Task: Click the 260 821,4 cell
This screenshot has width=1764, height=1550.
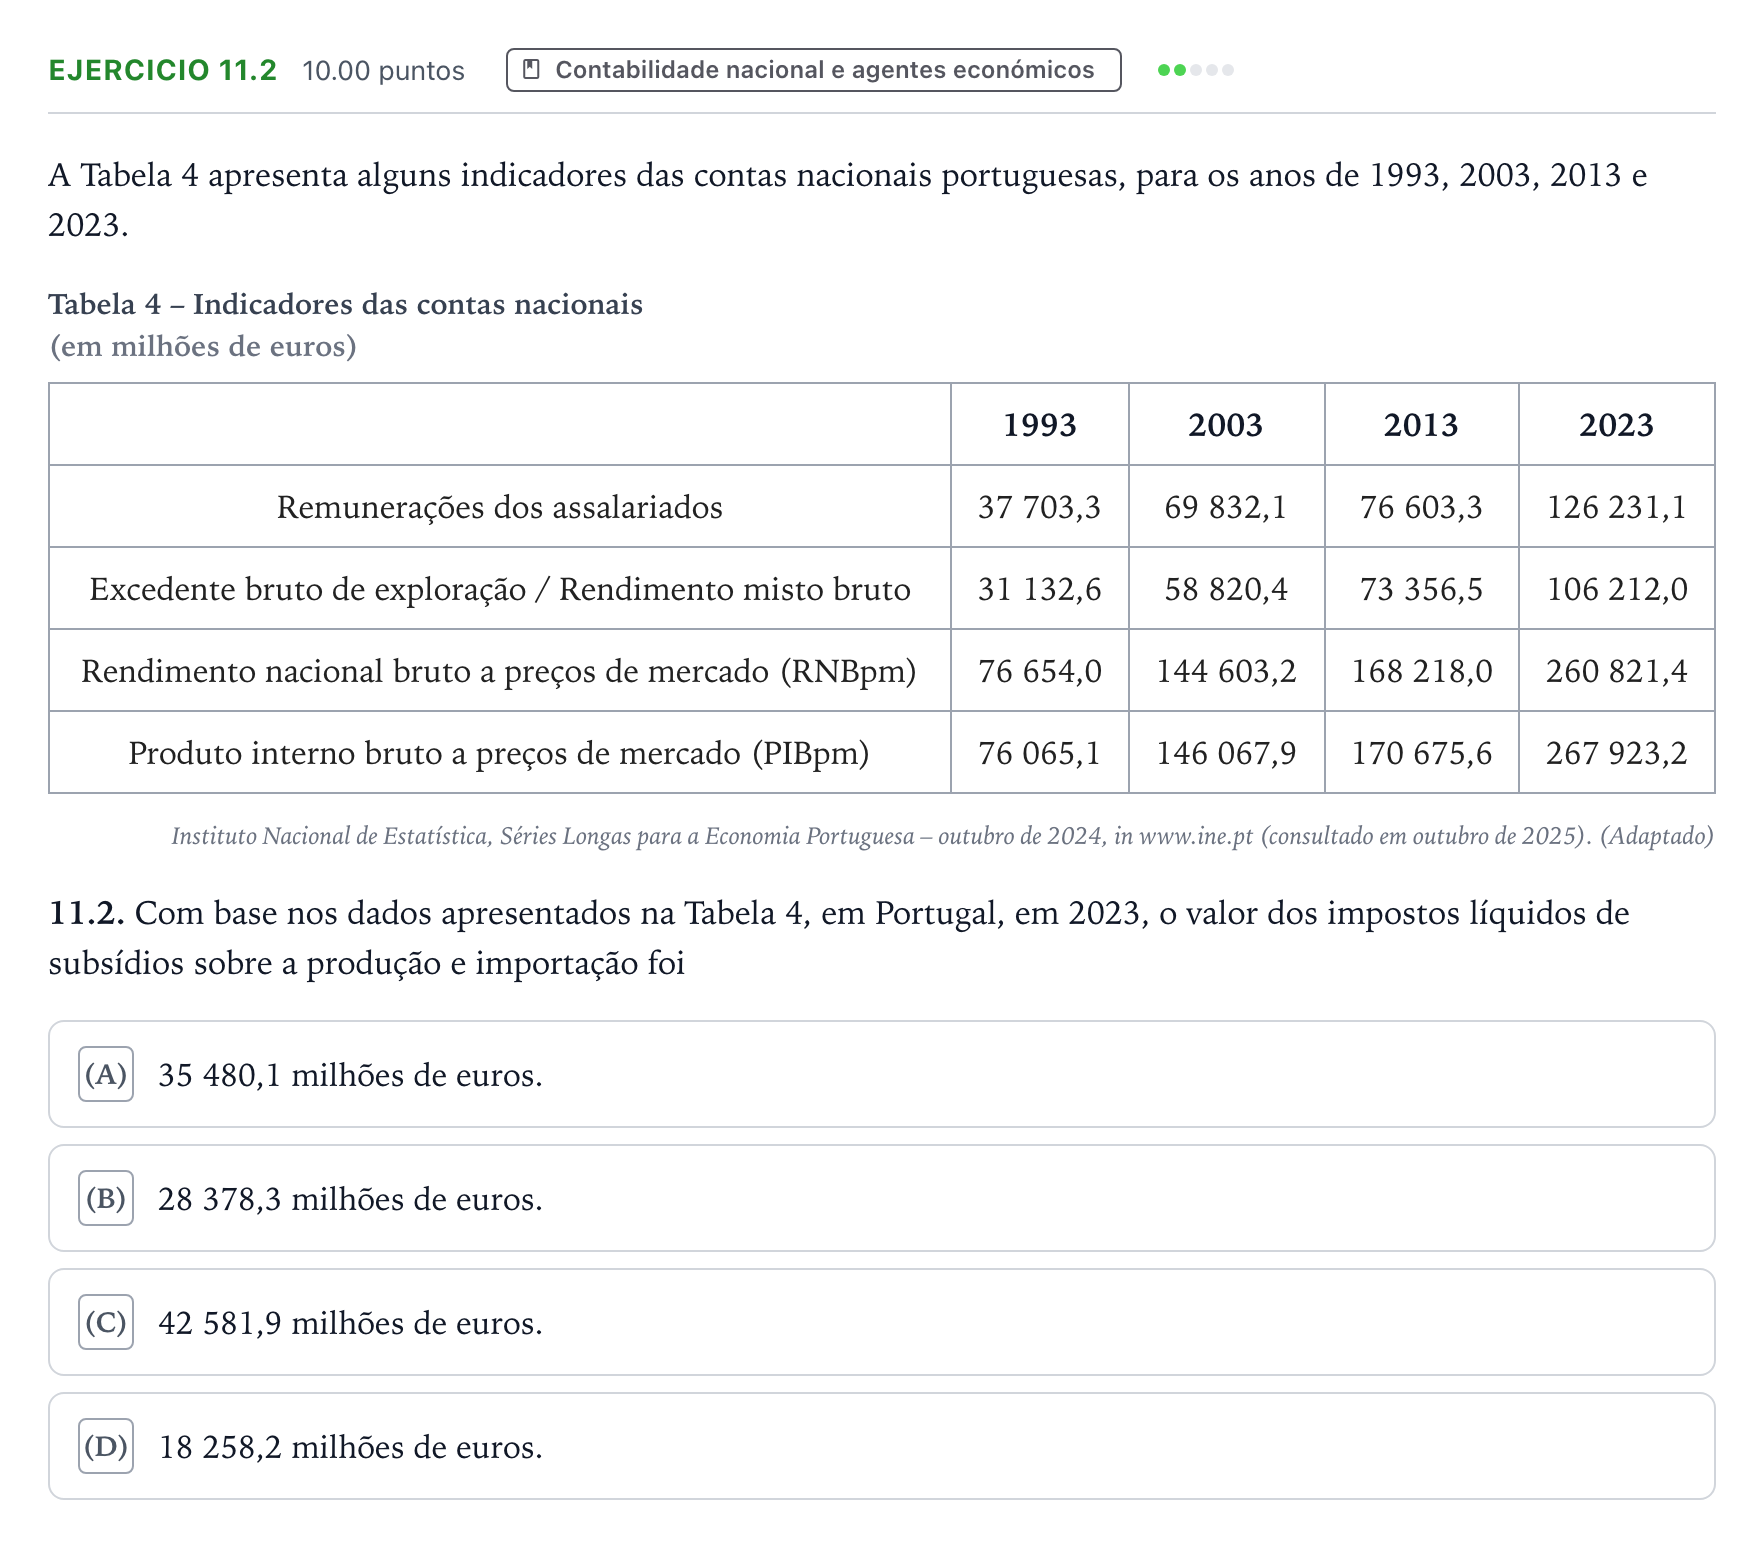Action: click(1616, 671)
